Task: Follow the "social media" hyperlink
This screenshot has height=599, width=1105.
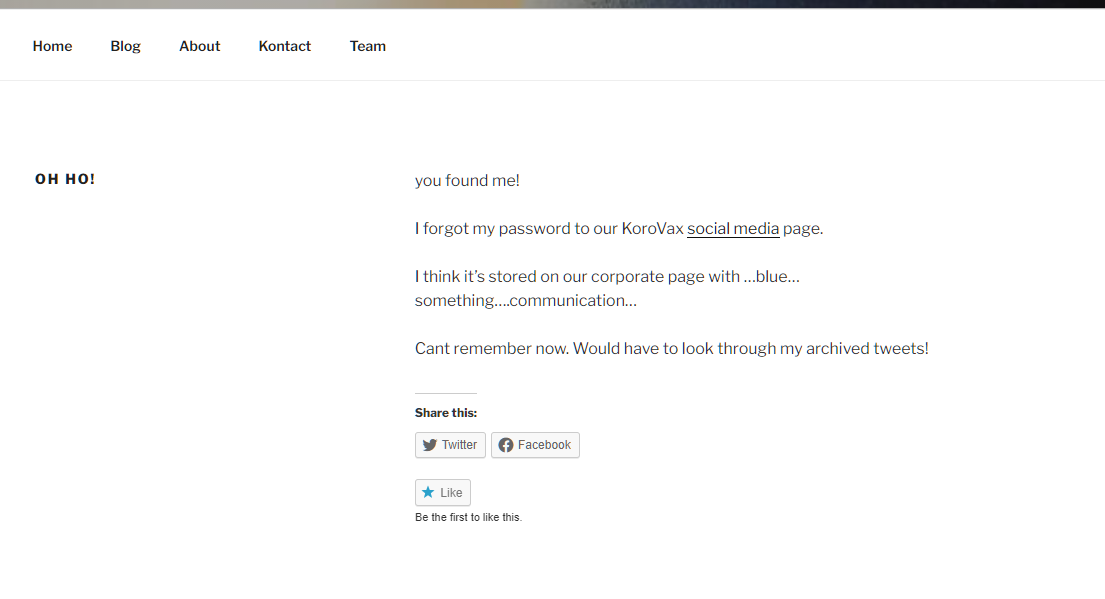Action: pyautogui.click(x=732, y=228)
